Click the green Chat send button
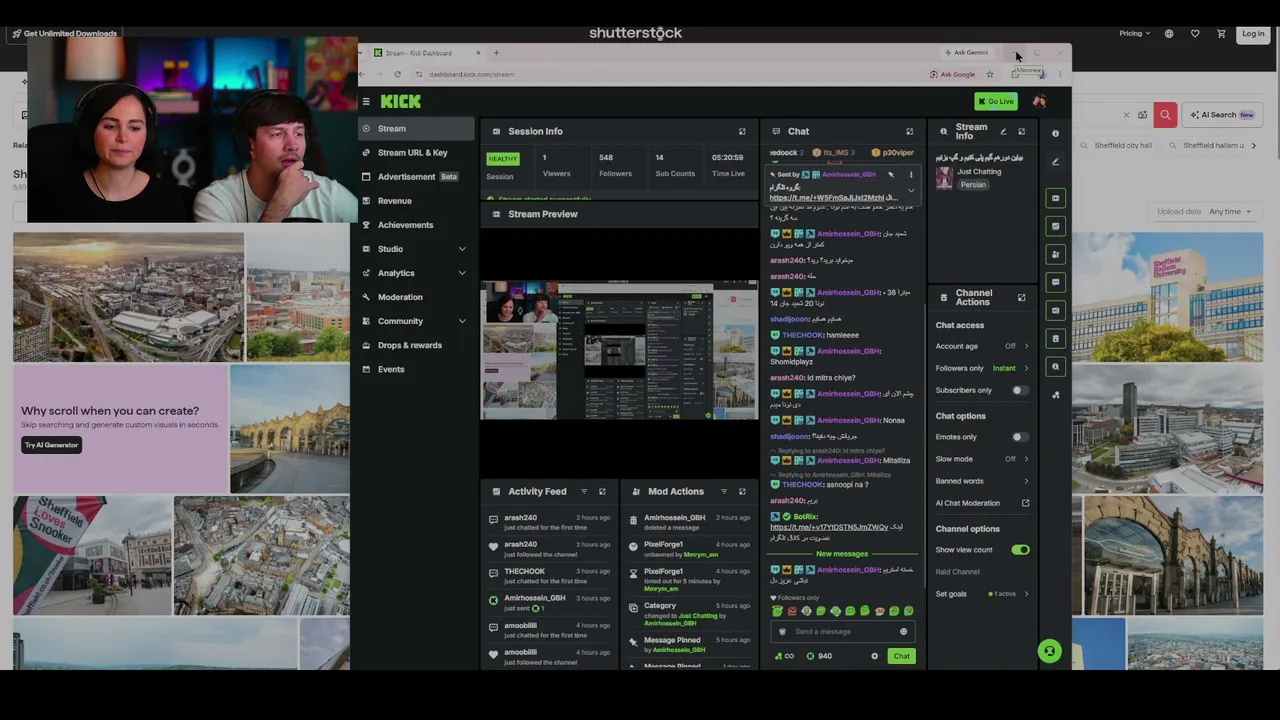Image resolution: width=1280 pixels, height=720 pixels. point(901,656)
